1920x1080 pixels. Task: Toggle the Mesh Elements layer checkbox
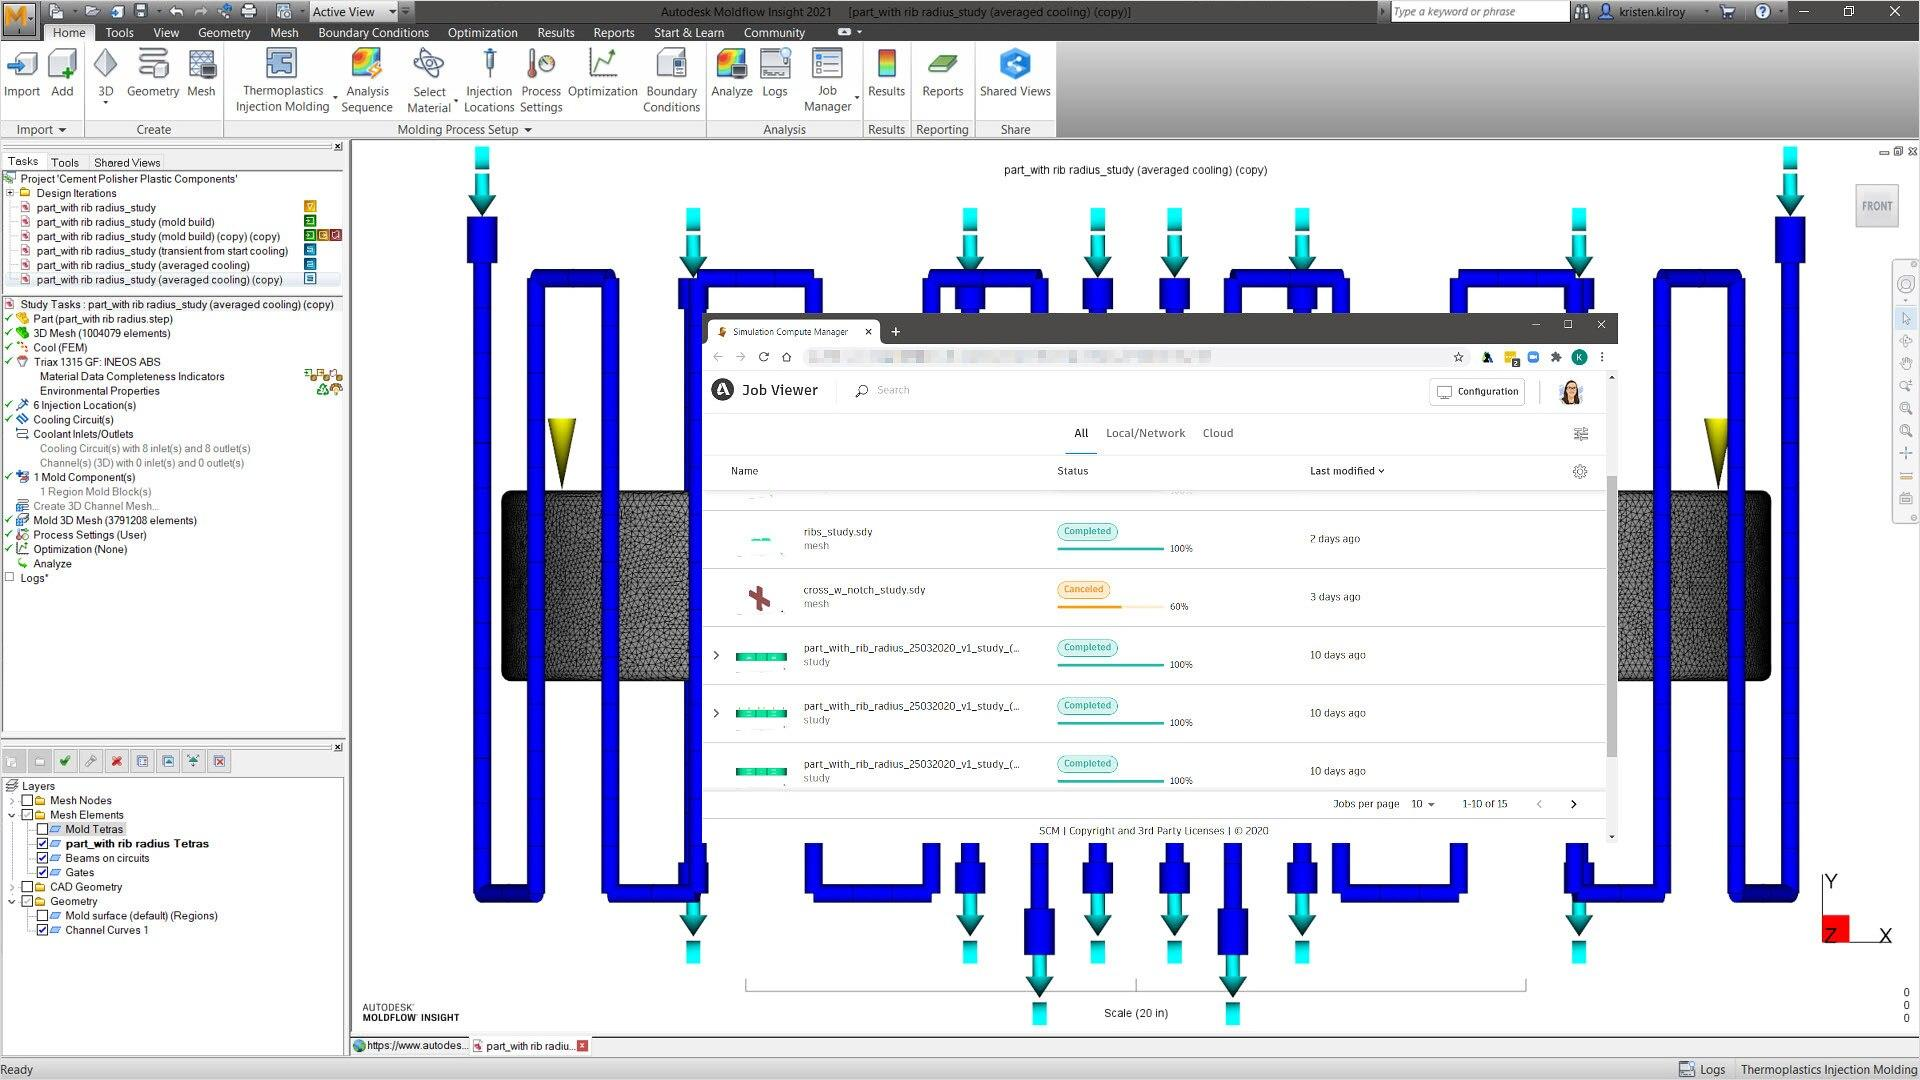[27, 815]
